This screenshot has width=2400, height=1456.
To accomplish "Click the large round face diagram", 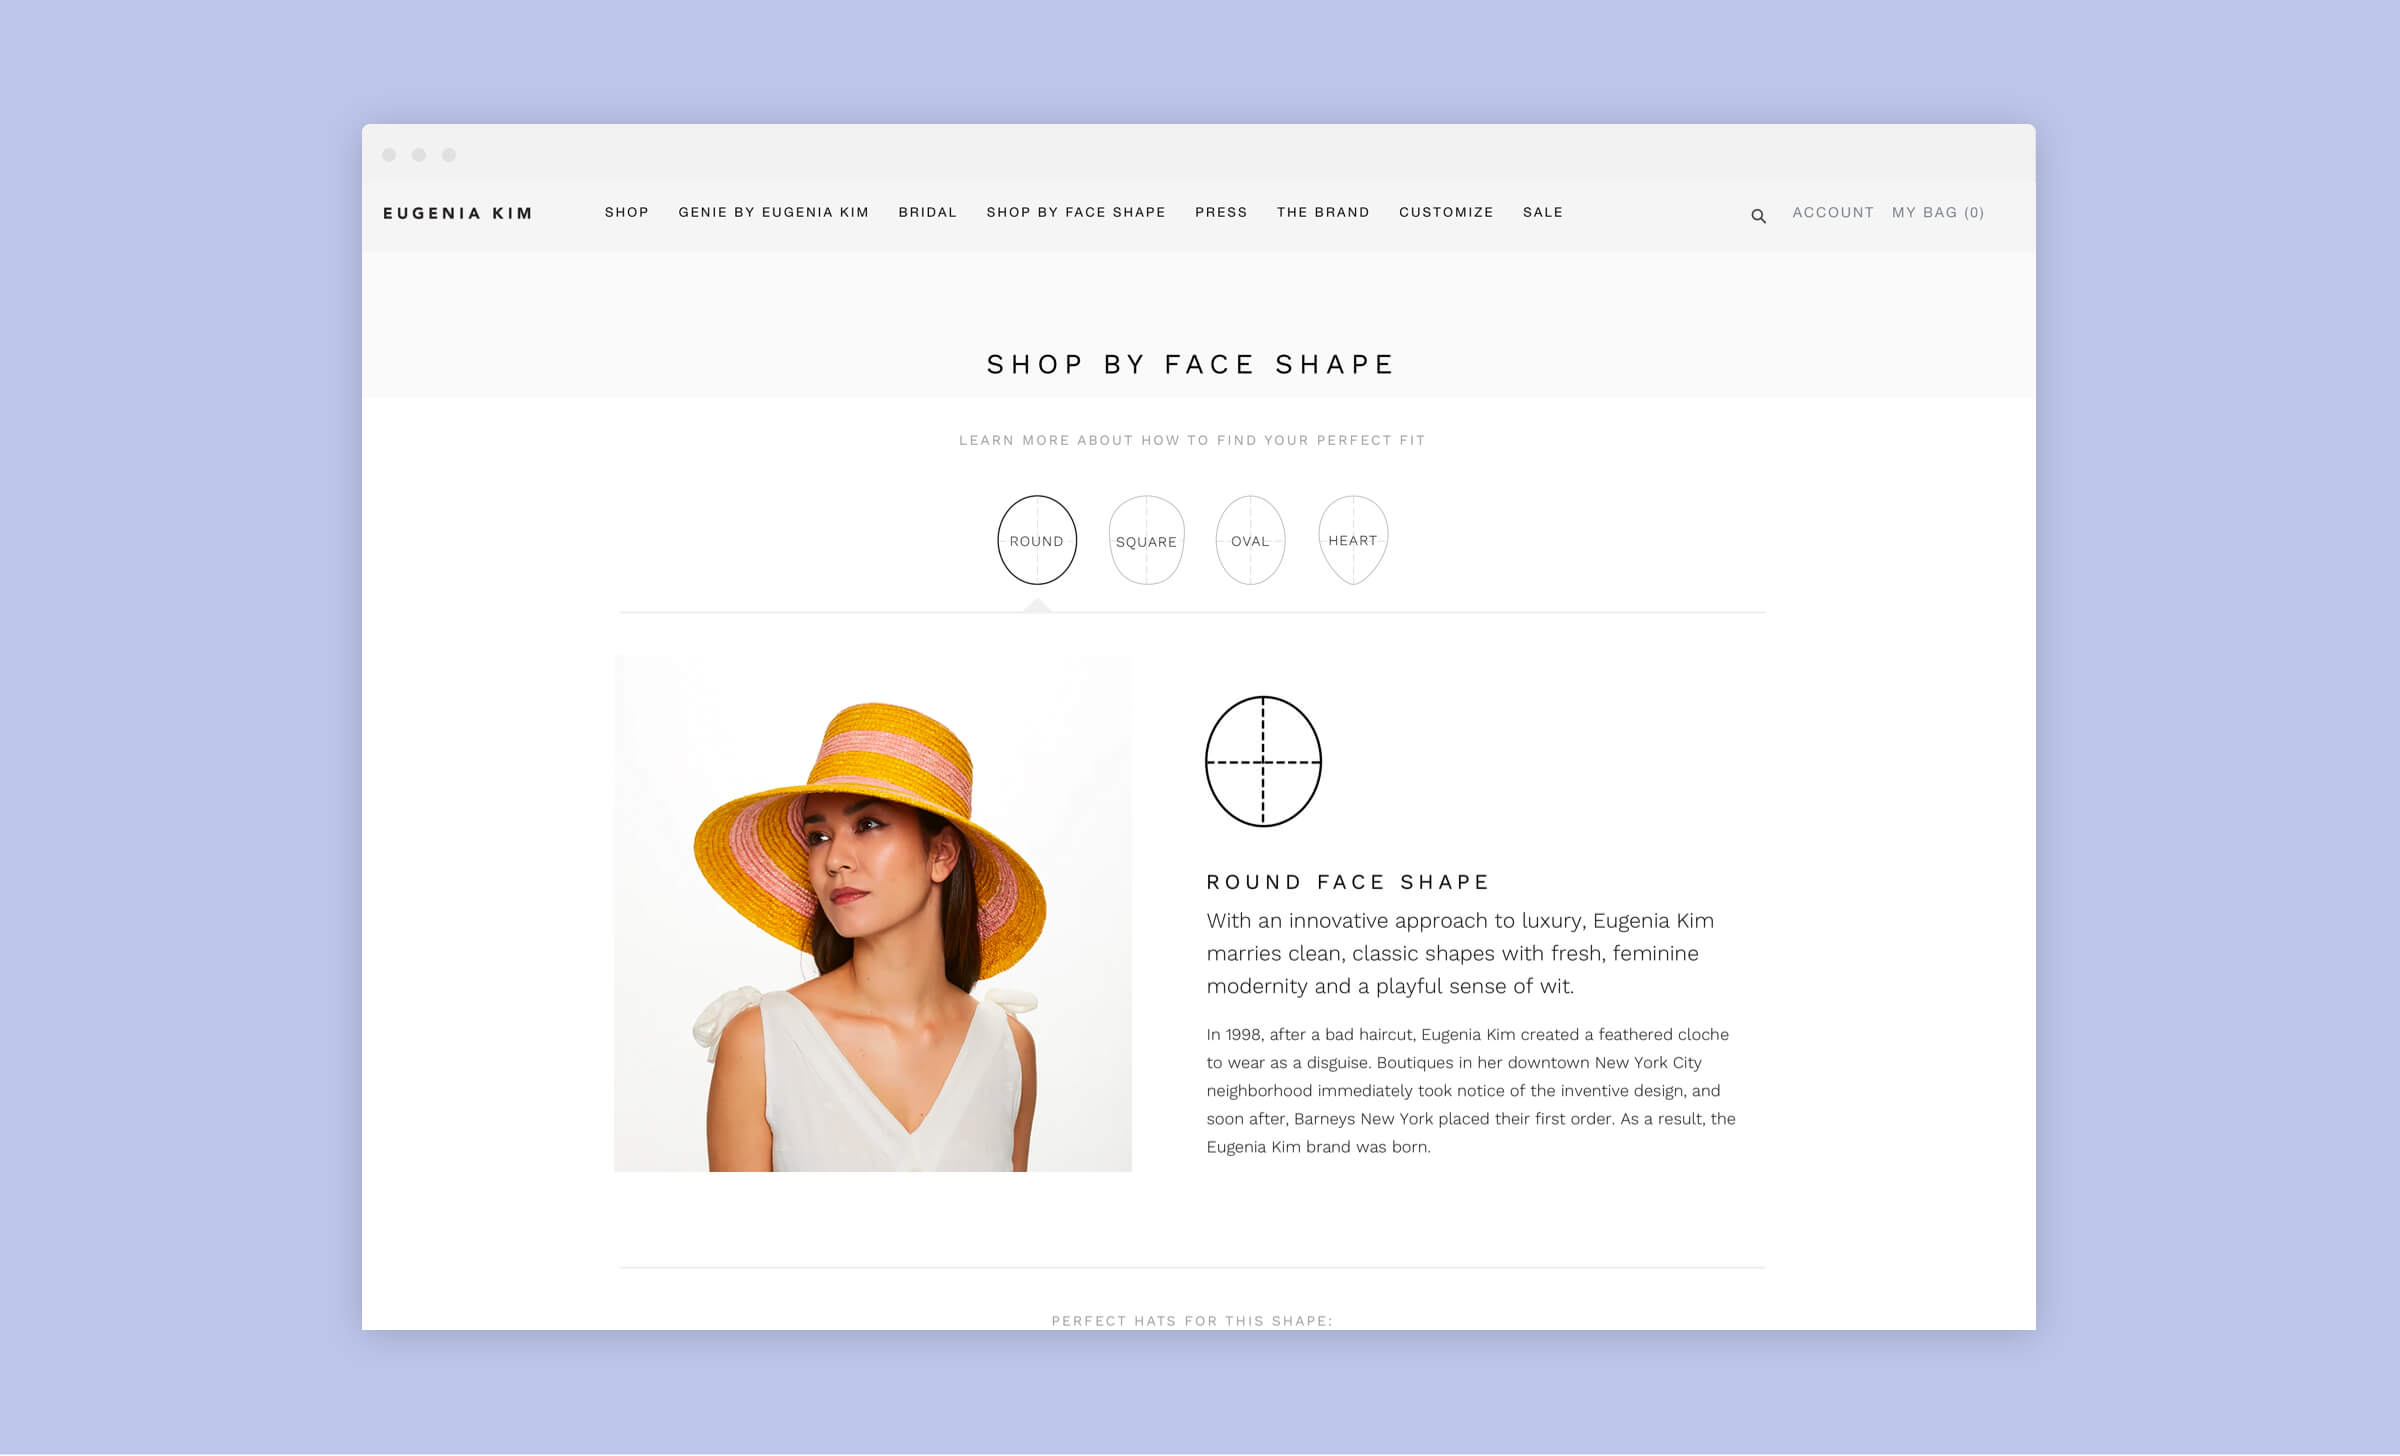I will tap(1263, 762).
